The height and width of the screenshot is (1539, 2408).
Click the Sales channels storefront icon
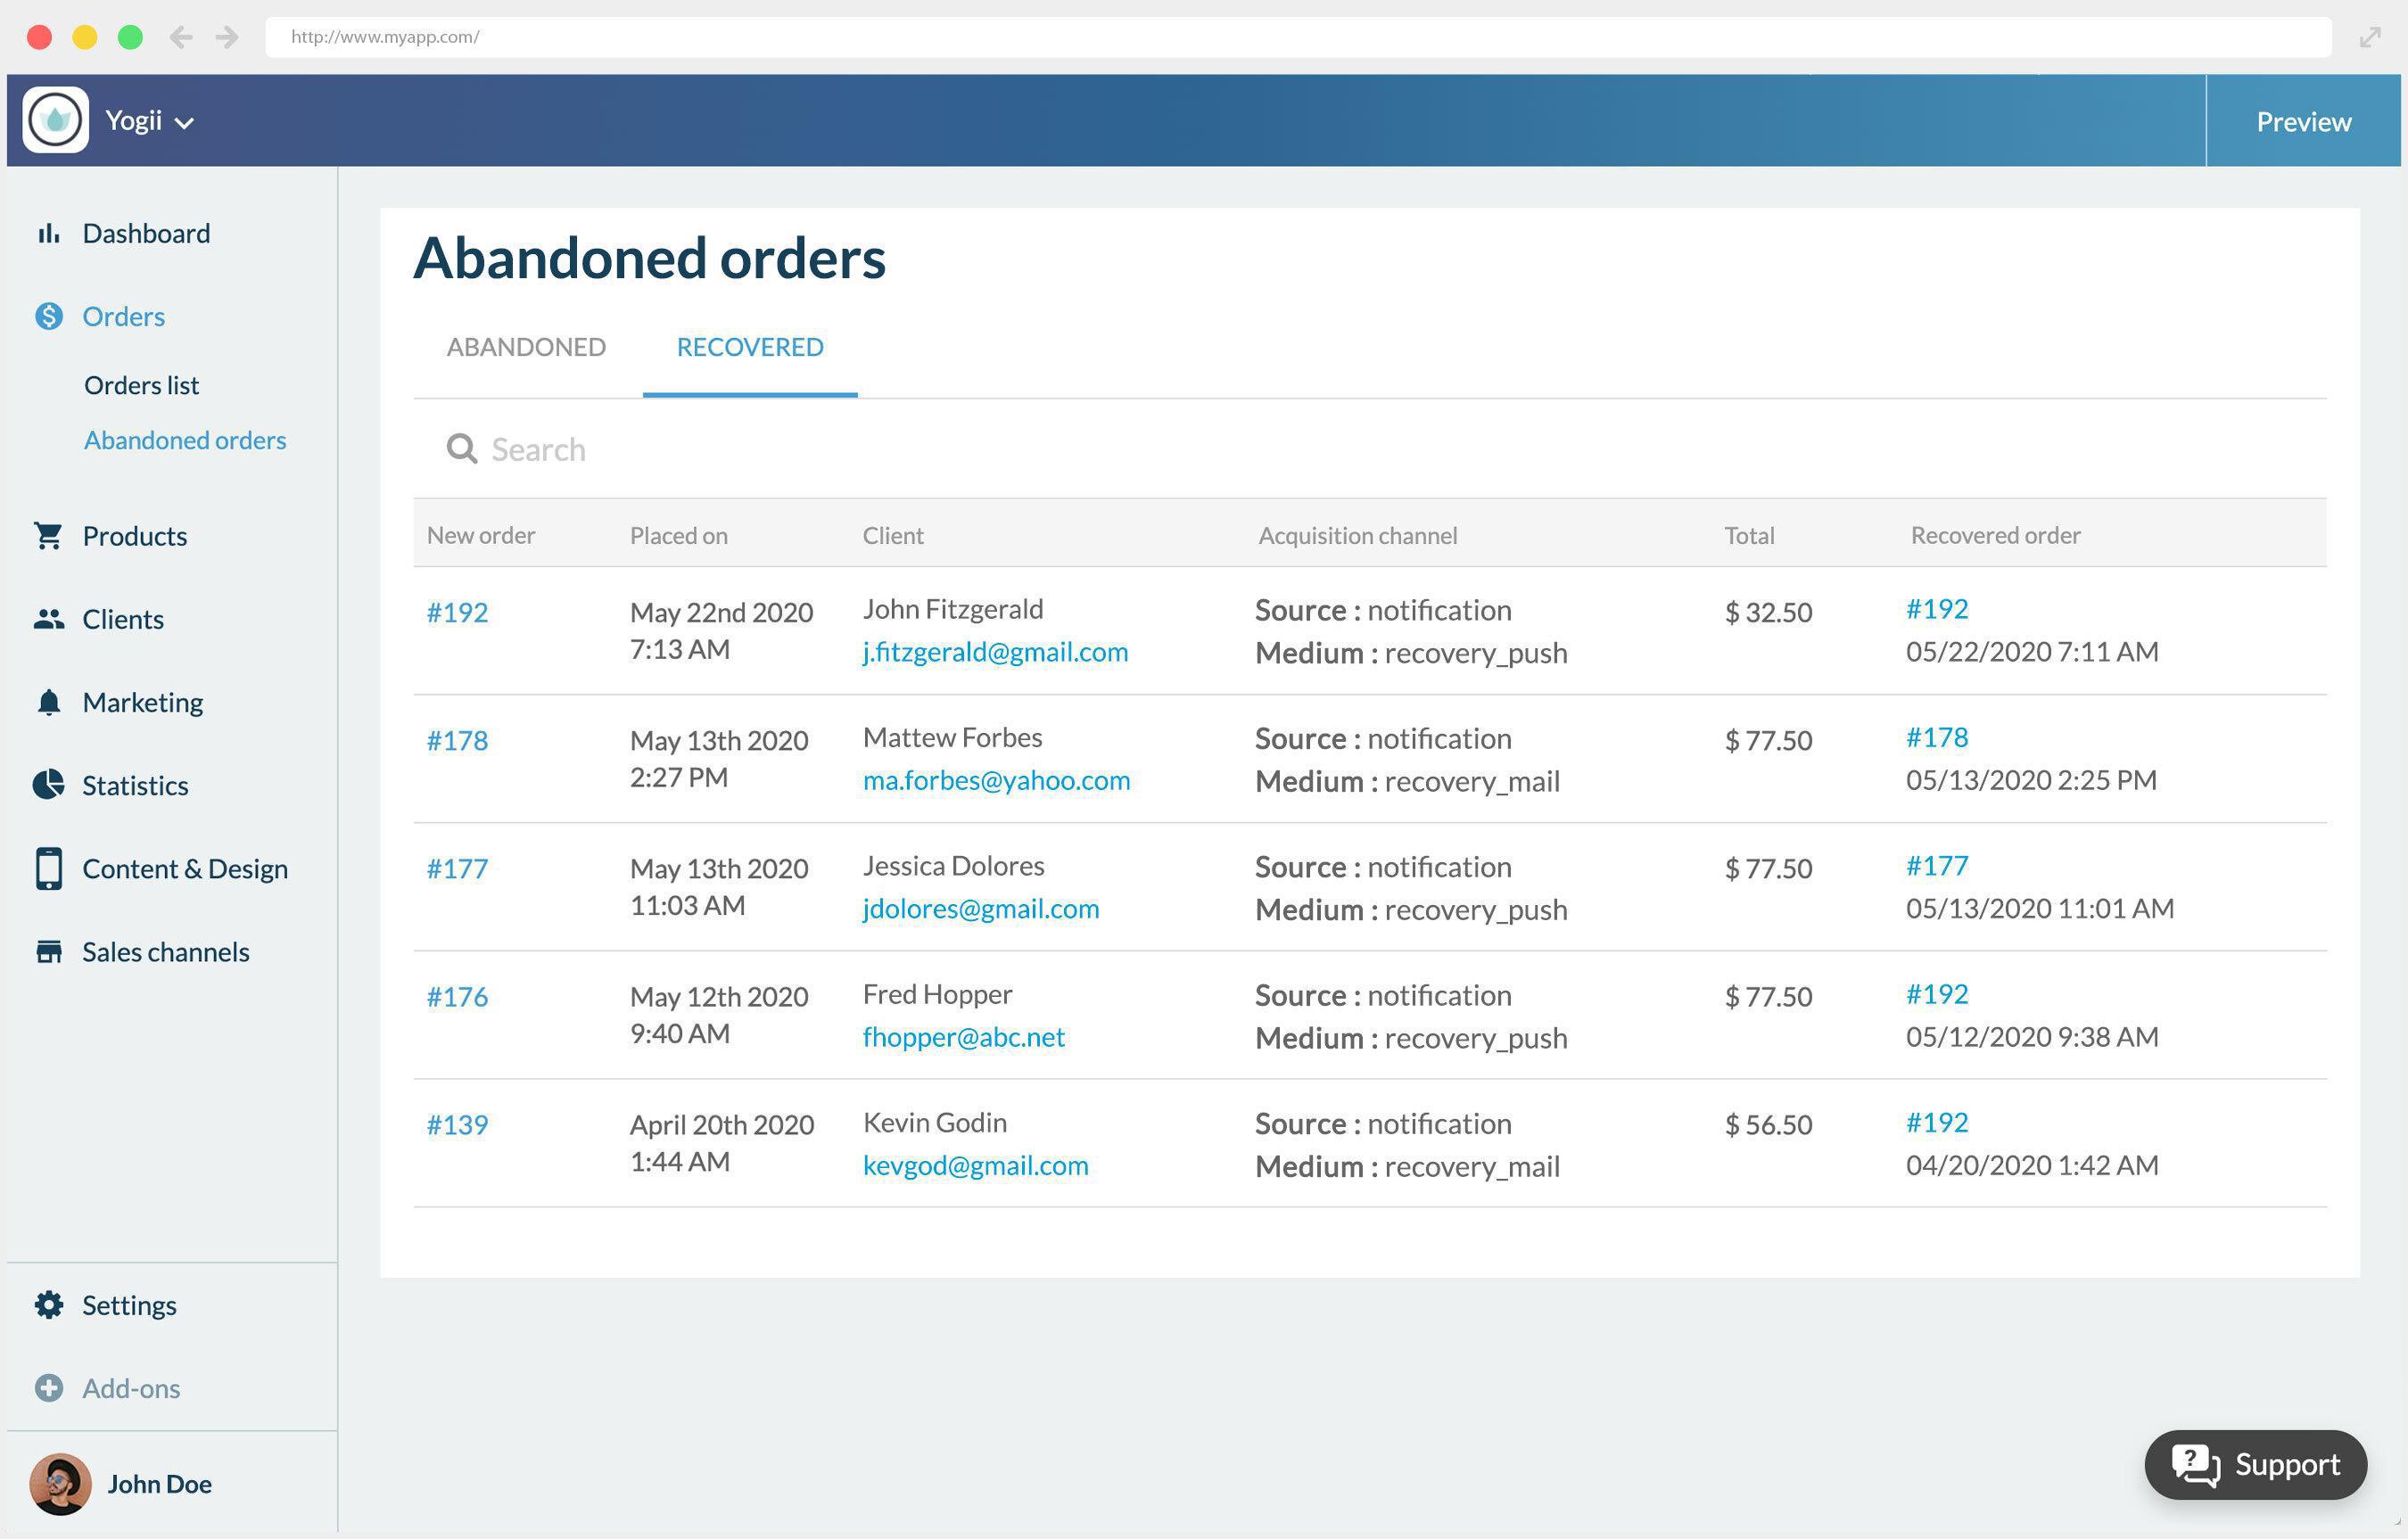48,952
